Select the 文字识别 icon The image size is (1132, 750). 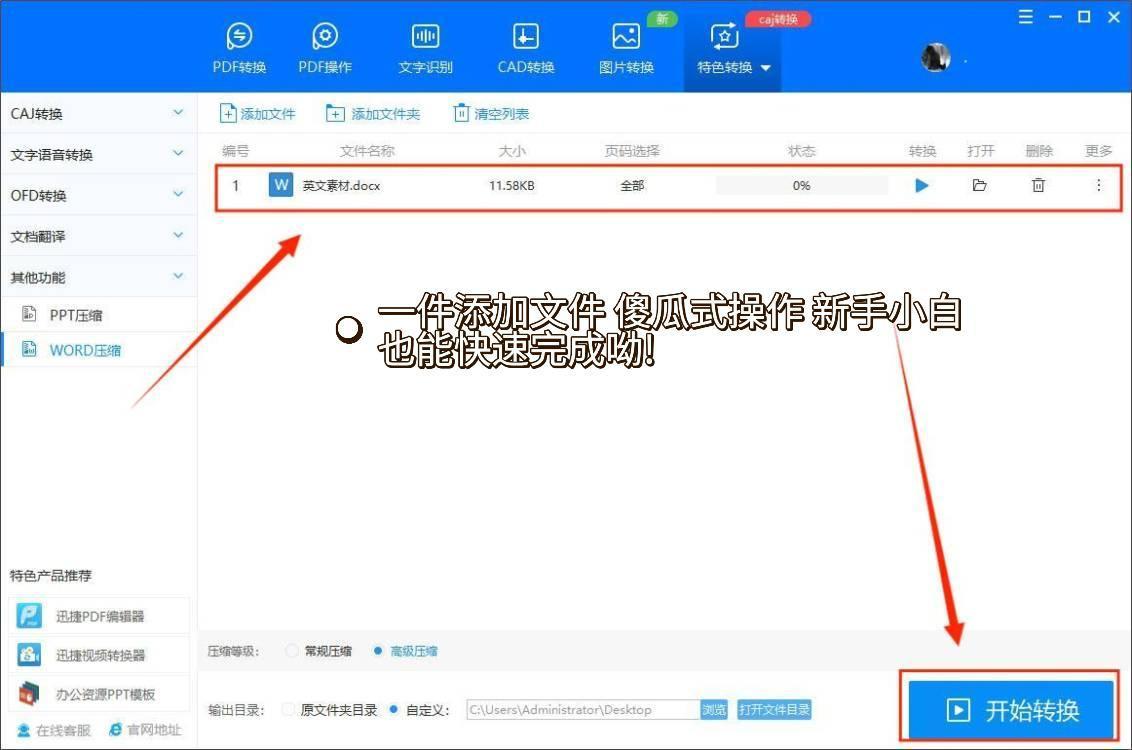(425, 35)
